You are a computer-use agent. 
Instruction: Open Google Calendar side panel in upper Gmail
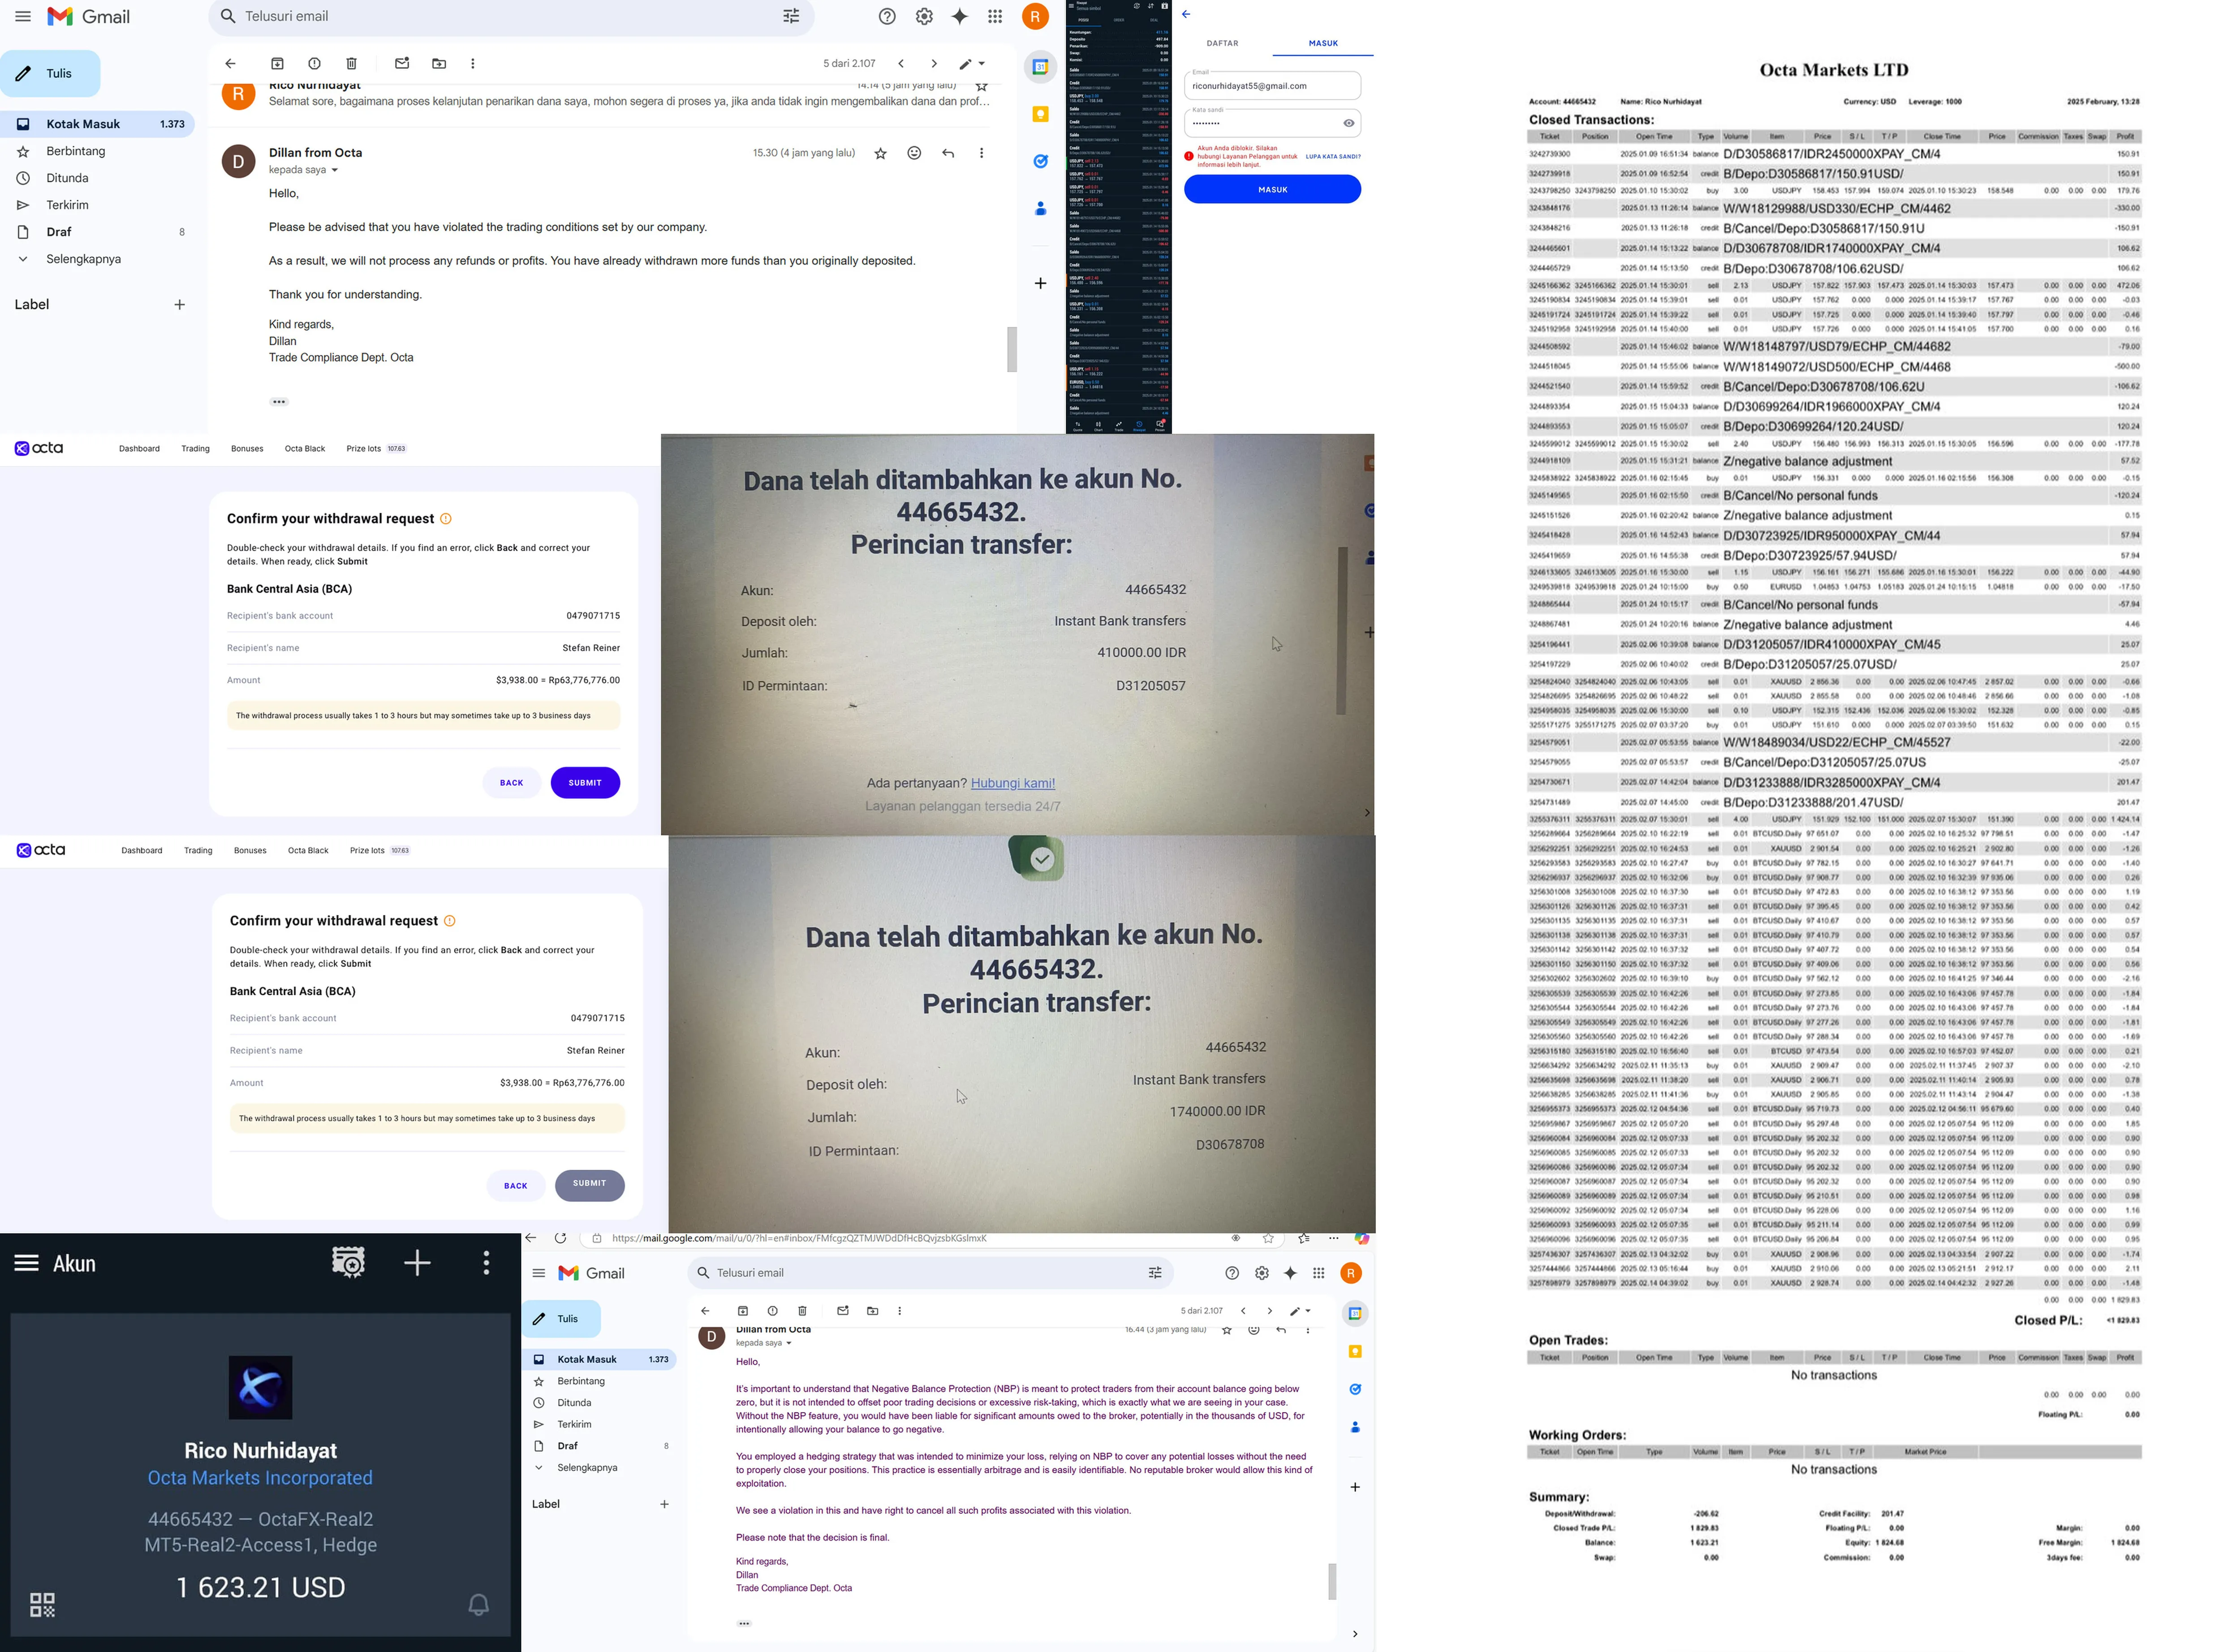(1041, 67)
